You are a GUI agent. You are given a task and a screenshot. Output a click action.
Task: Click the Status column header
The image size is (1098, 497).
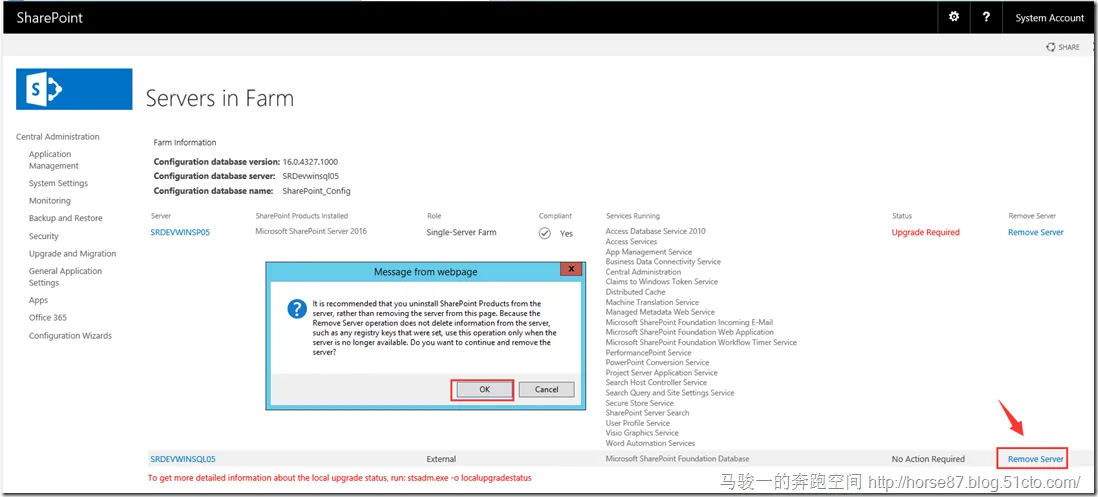click(x=902, y=216)
